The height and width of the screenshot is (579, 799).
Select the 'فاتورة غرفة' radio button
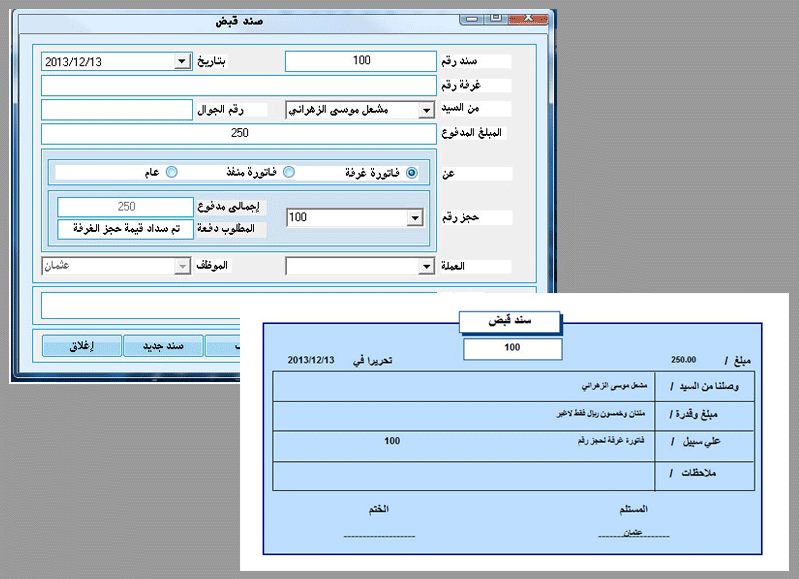(412, 173)
